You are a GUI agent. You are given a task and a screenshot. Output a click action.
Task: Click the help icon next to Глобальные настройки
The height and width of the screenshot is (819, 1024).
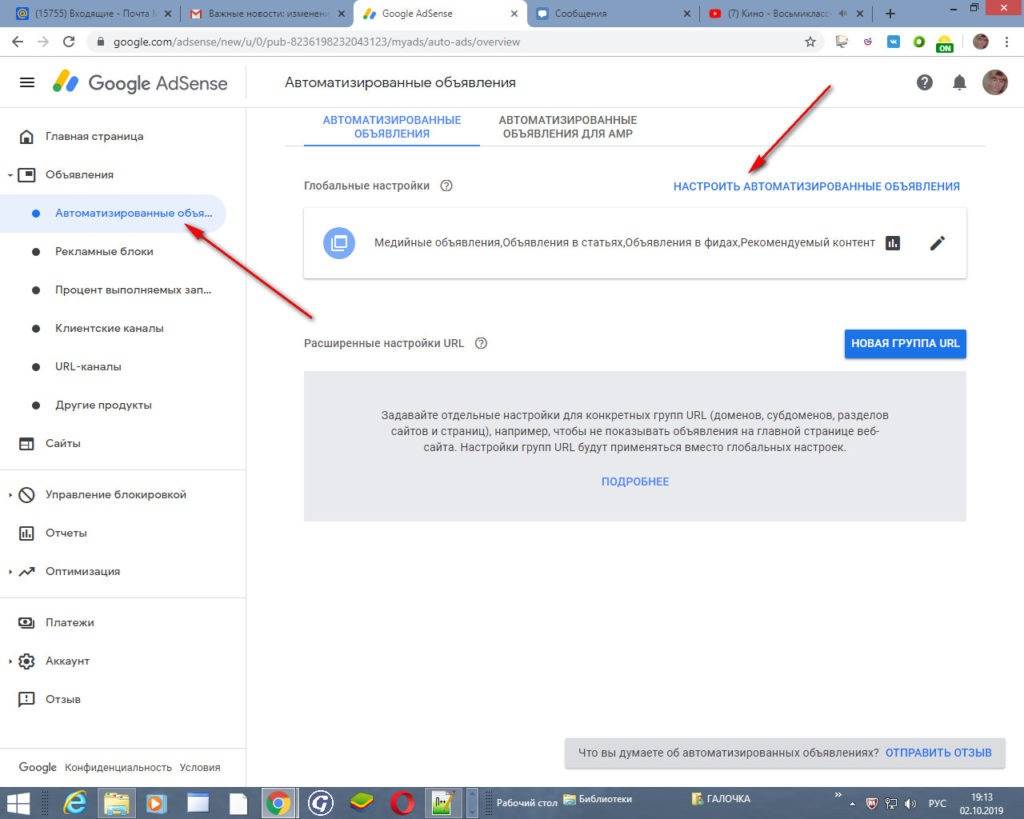tap(446, 186)
